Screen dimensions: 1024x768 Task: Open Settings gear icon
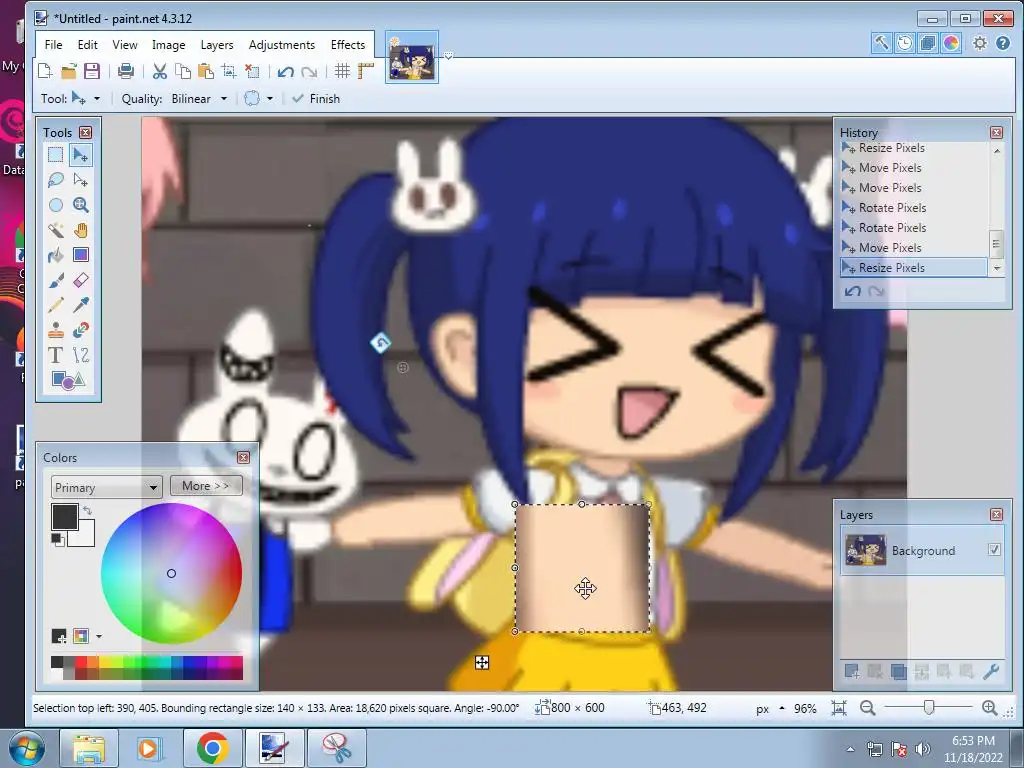point(980,43)
